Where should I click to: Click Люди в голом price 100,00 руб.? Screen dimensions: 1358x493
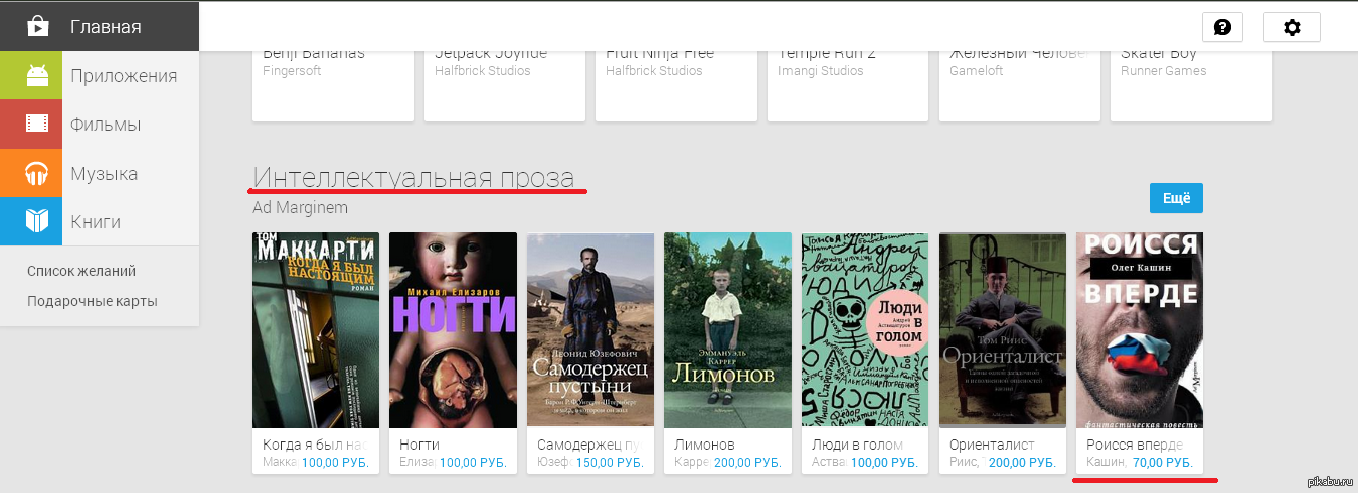[x=886, y=463]
